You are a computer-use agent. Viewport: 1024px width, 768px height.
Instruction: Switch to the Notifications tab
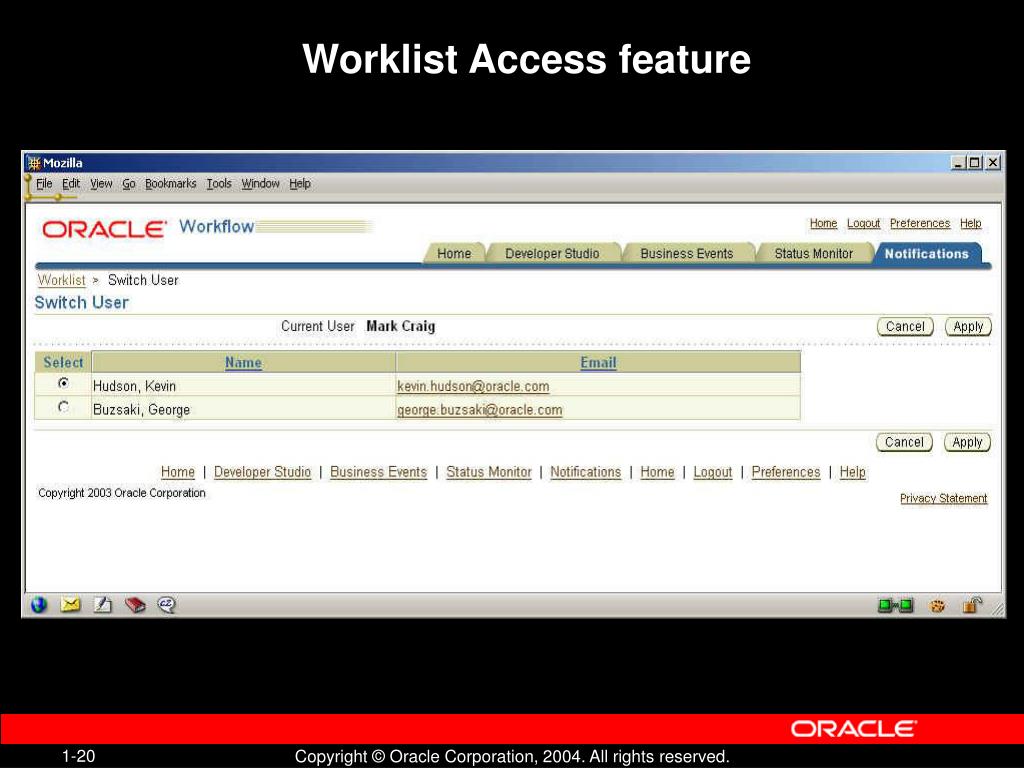click(x=926, y=253)
